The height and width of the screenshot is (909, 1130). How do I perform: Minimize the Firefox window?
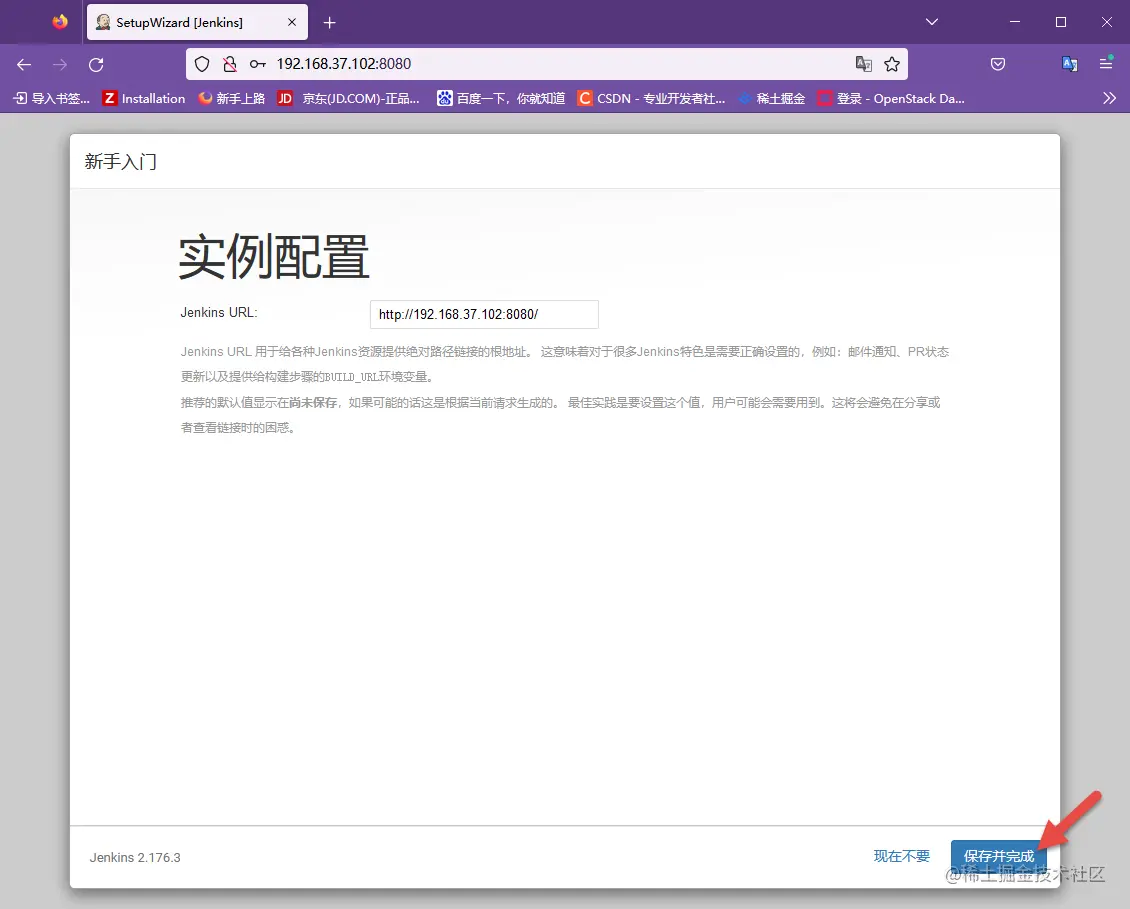1015,22
